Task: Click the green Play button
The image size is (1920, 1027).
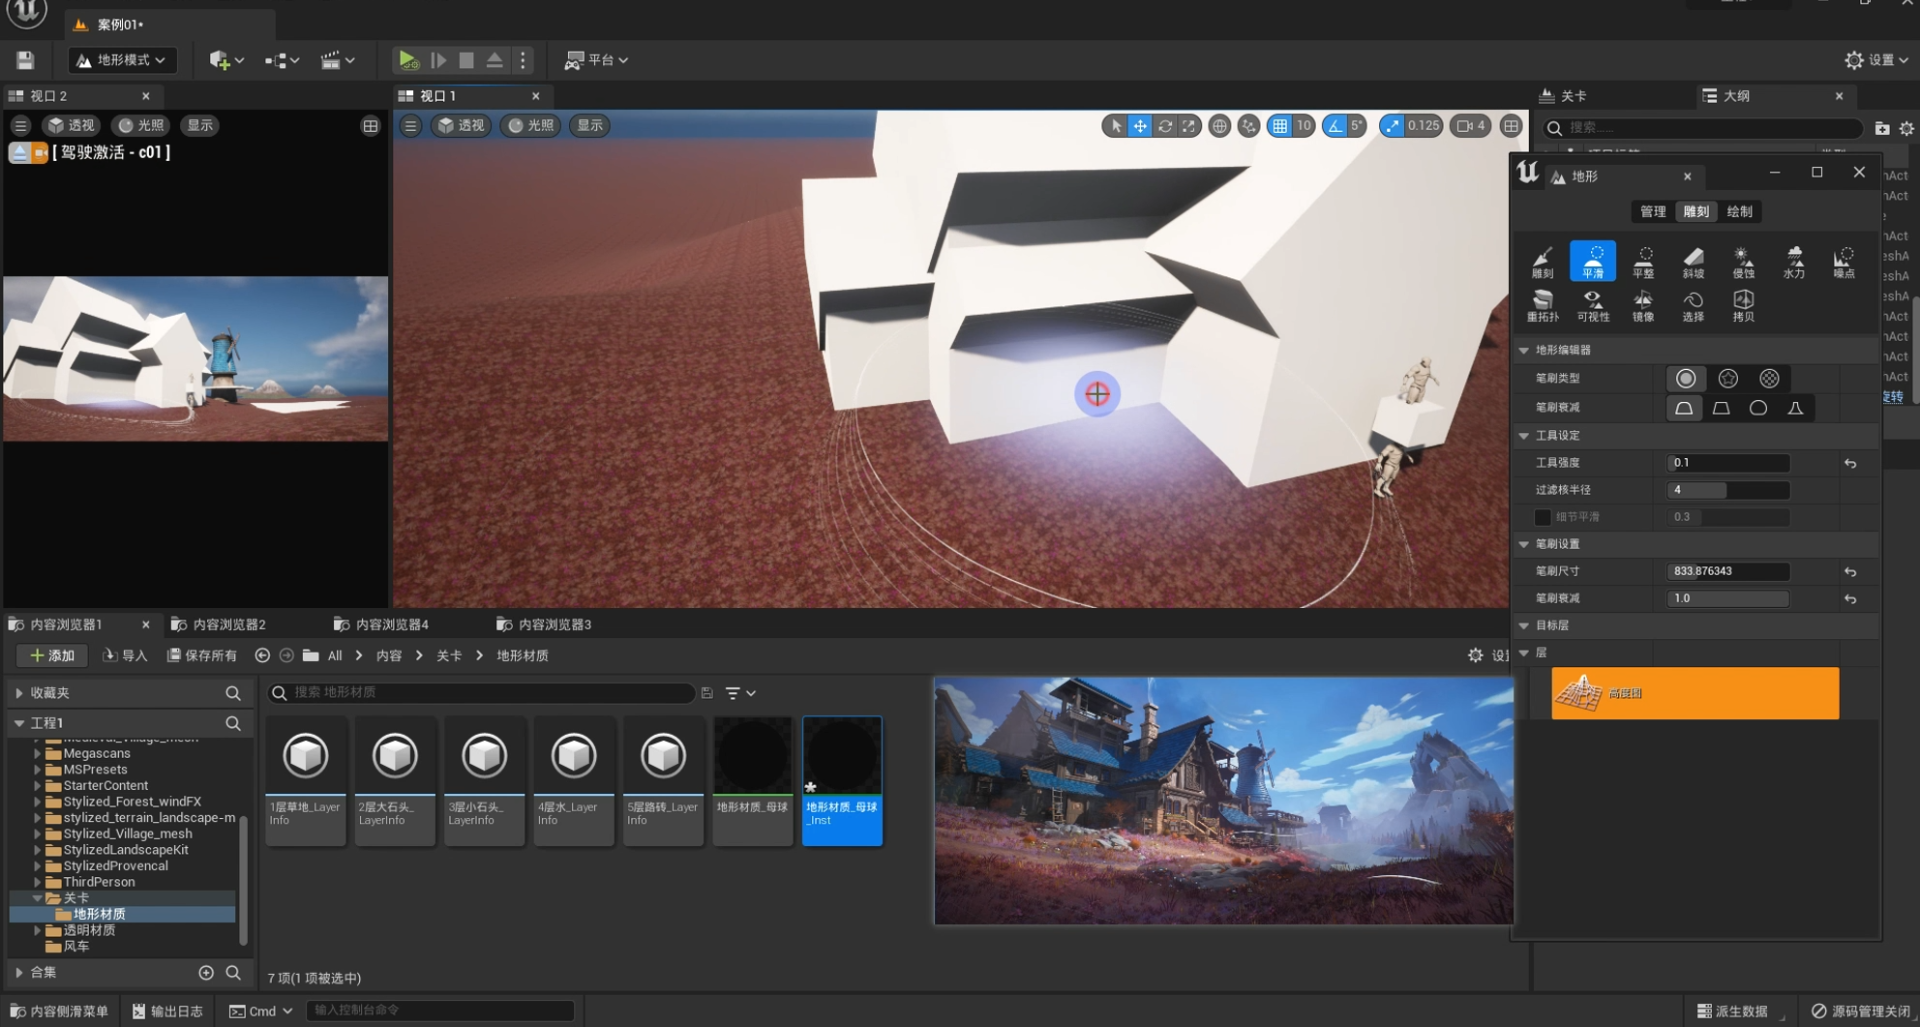Action: 407,60
